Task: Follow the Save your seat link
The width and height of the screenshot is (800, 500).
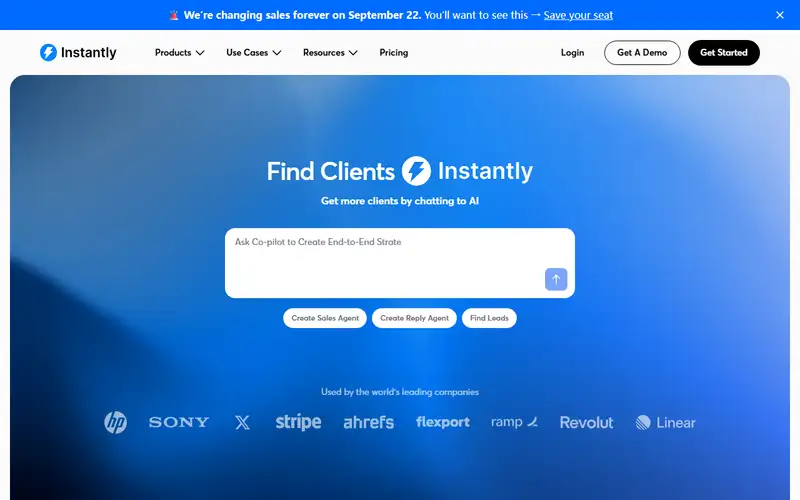Action: point(578,15)
